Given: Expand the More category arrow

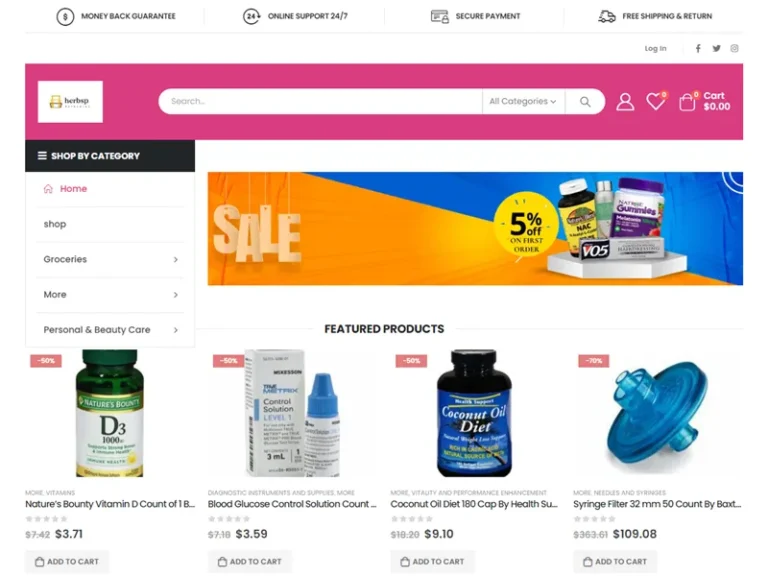Looking at the screenshot, I should point(175,295).
